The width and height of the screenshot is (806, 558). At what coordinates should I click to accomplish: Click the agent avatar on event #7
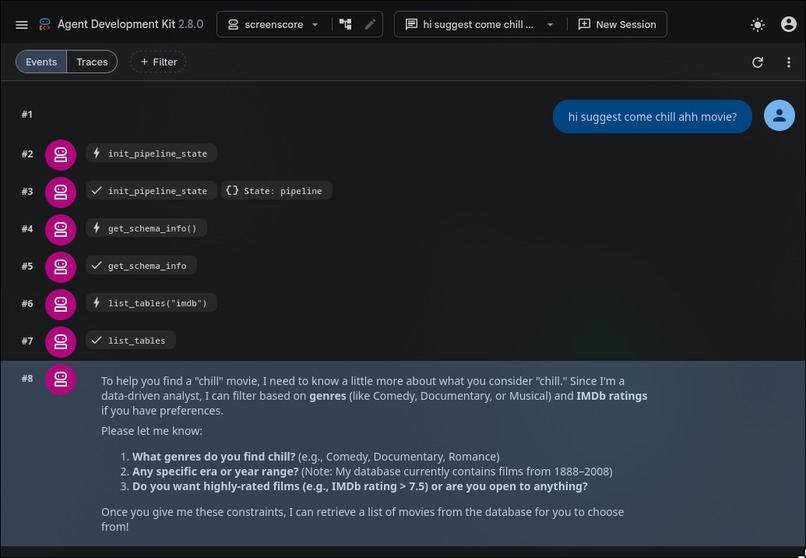[x=61, y=342]
